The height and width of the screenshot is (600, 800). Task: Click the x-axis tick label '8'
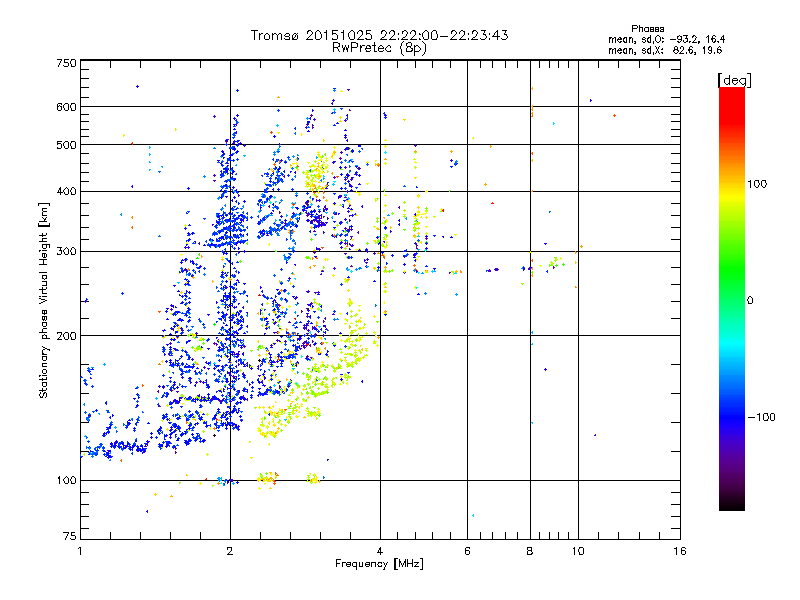point(530,551)
